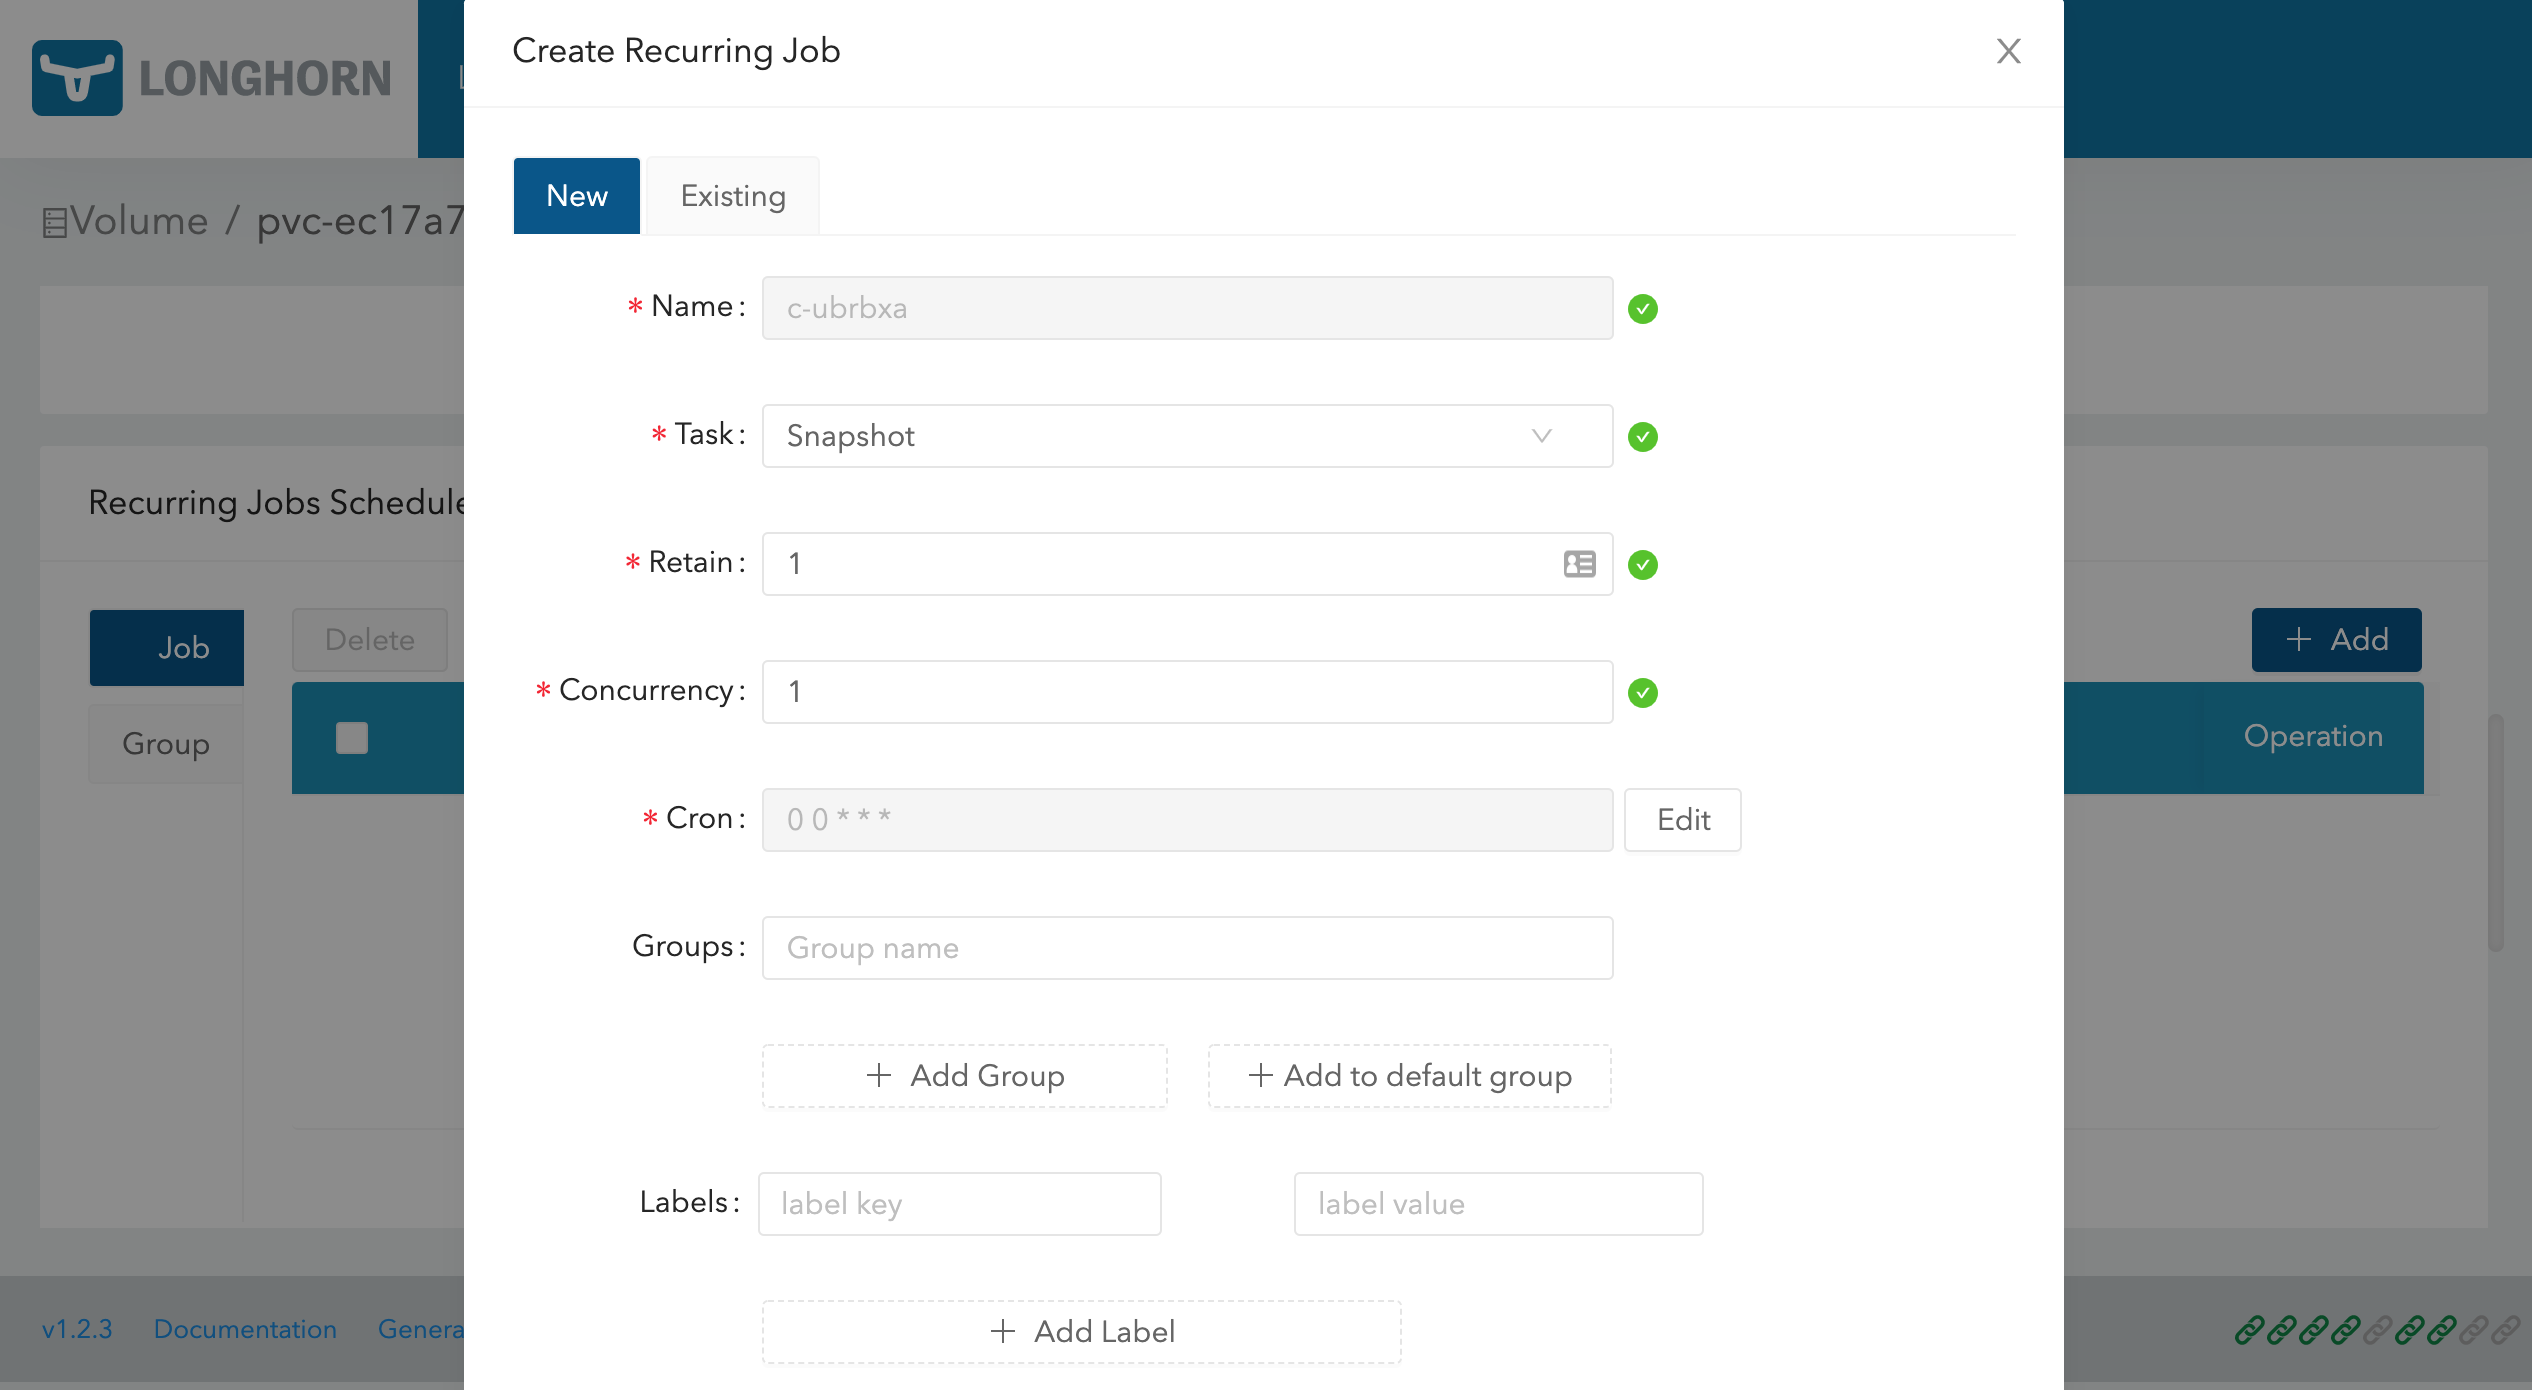The image size is (2532, 1390).
Task: Click the plus icon in Add Group
Action: [x=878, y=1075]
